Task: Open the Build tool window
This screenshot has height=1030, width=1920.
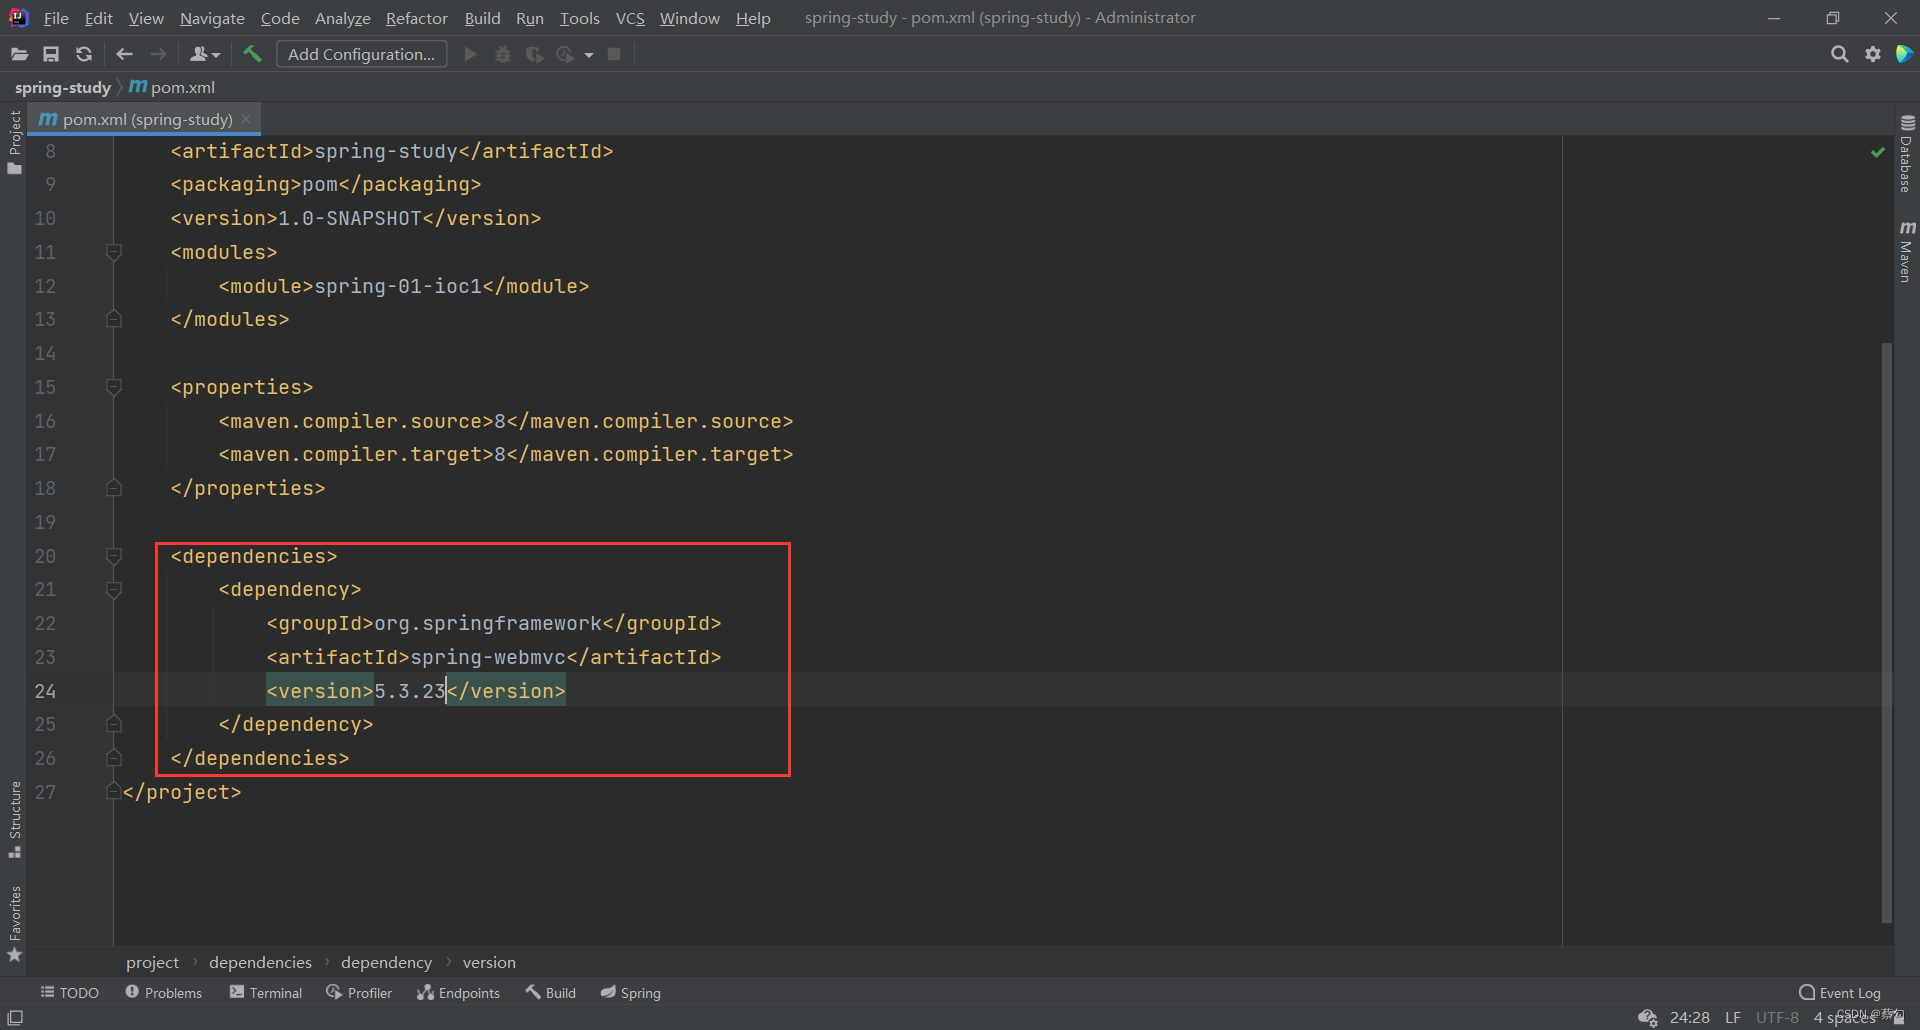Action: point(551,992)
